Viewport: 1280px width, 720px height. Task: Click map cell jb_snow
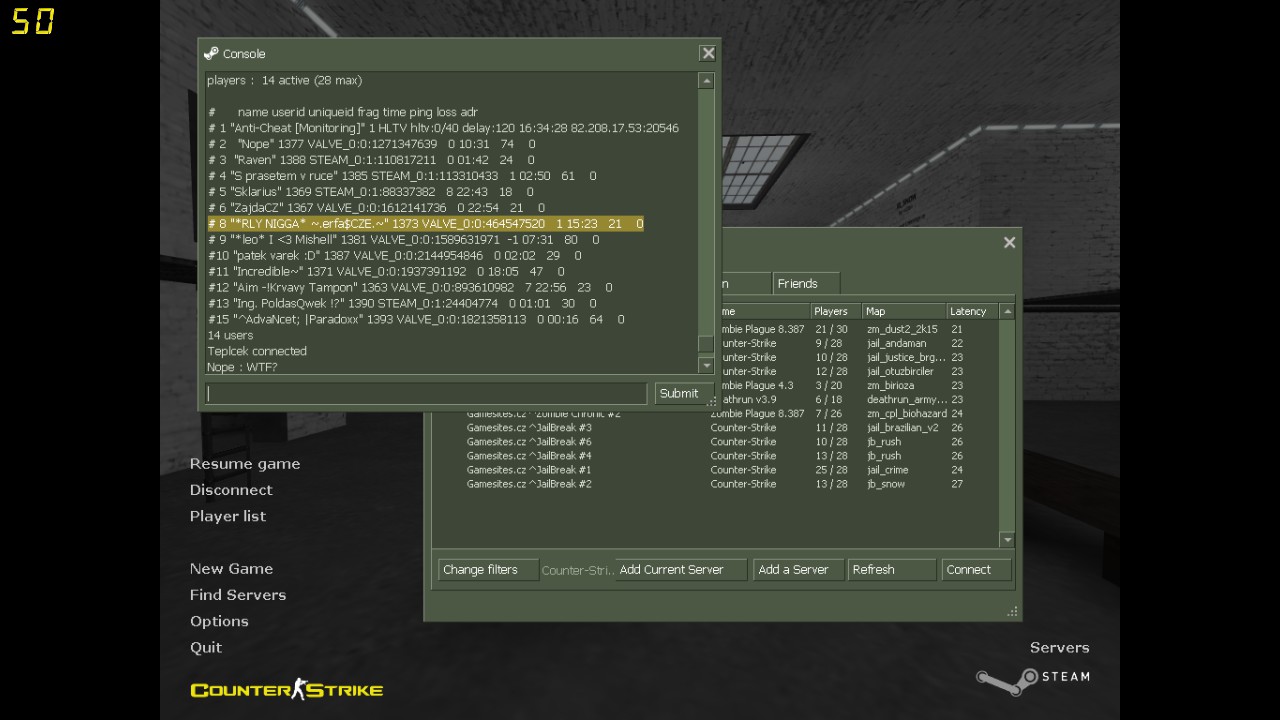886,483
